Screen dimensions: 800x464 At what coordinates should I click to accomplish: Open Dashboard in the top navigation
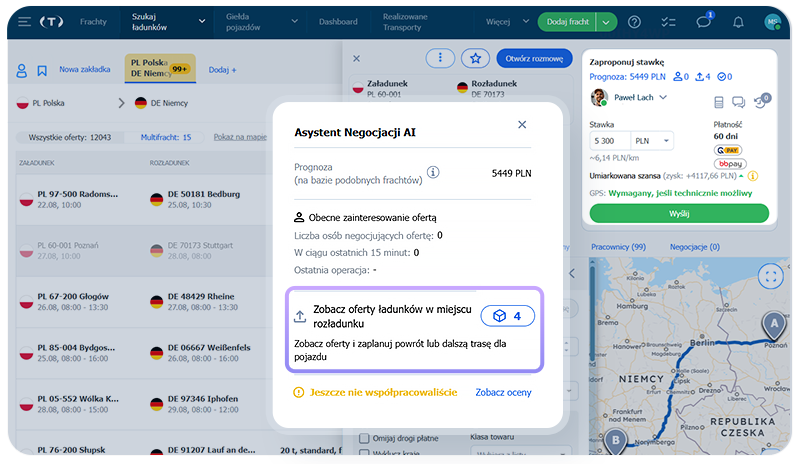338,21
